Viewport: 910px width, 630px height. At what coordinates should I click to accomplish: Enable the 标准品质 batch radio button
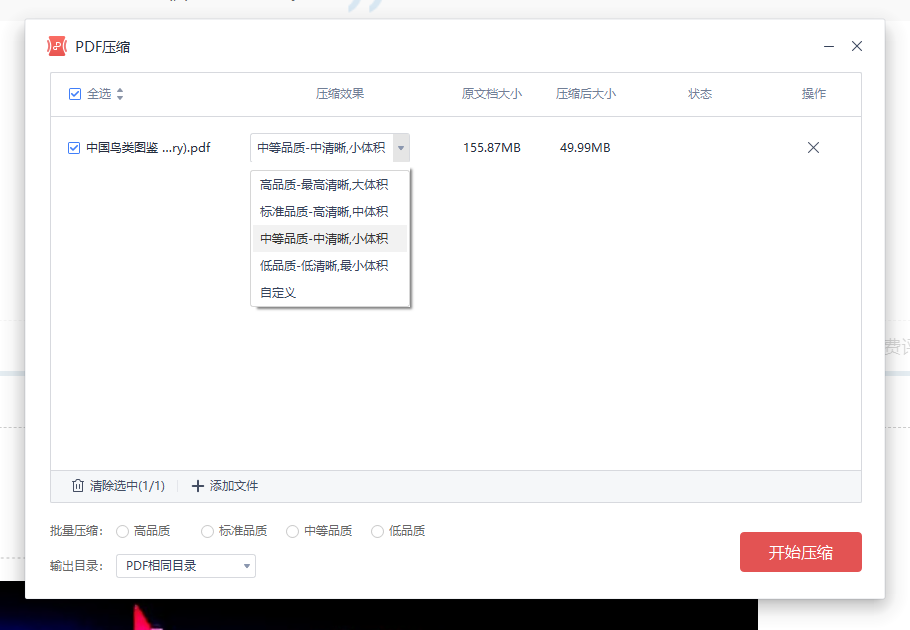click(206, 530)
